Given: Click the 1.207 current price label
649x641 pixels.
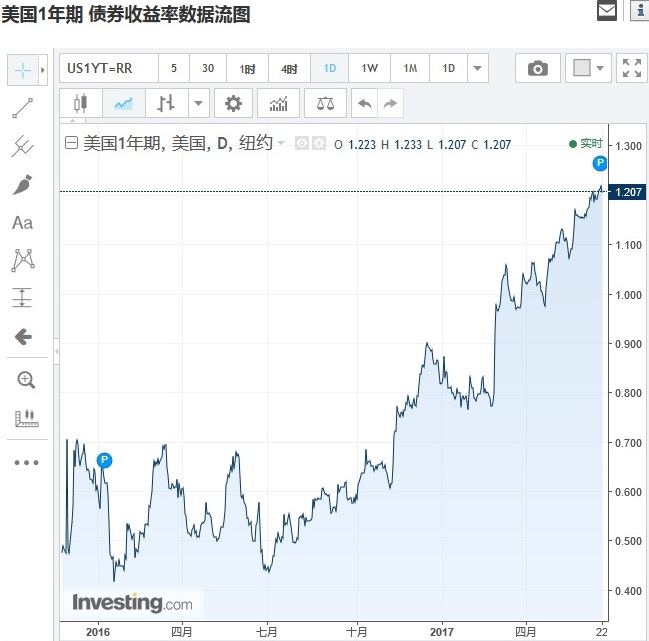Looking at the screenshot, I should pyautogui.click(x=627, y=192).
